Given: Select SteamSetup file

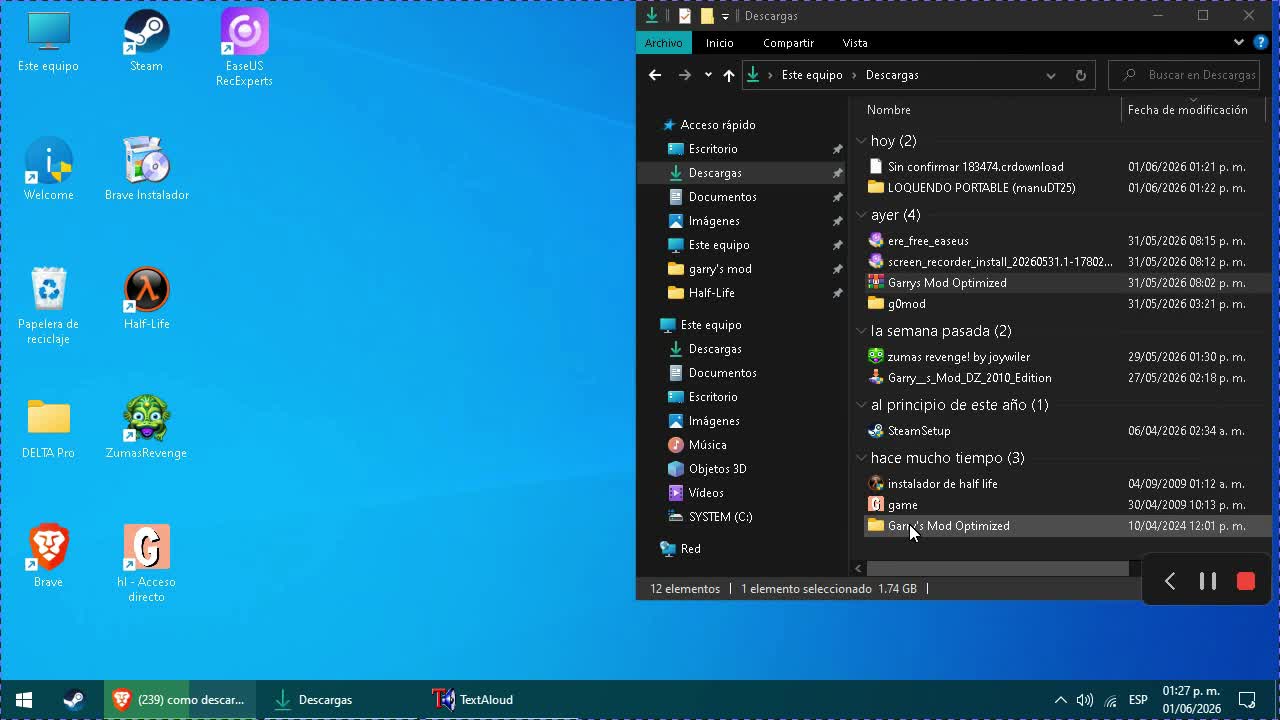Looking at the screenshot, I should 919,431.
